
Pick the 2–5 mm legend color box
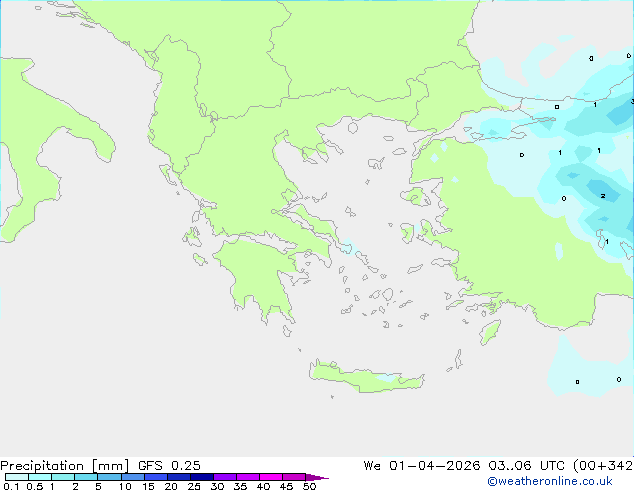pyautogui.click(x=86, y=477)
